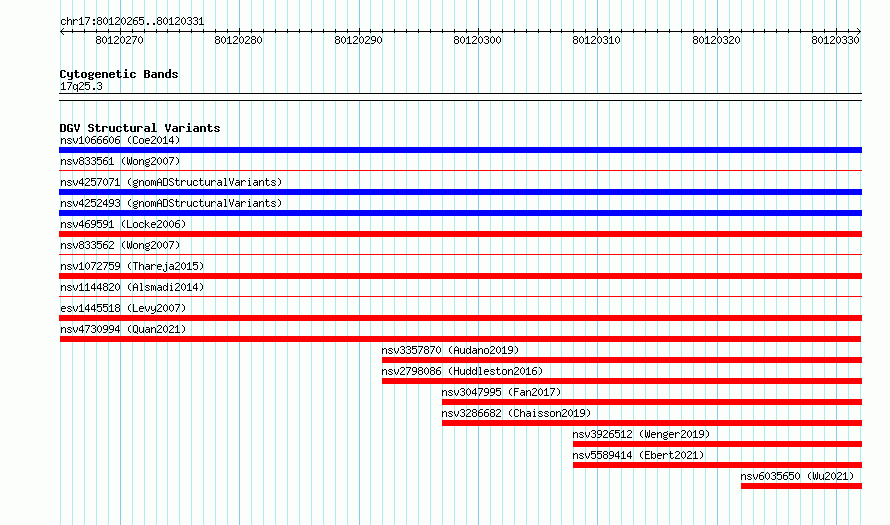The image size is (890, 525).
Task: Select the blue bar under nsv4257071
Action: click(x=460, y=192)
